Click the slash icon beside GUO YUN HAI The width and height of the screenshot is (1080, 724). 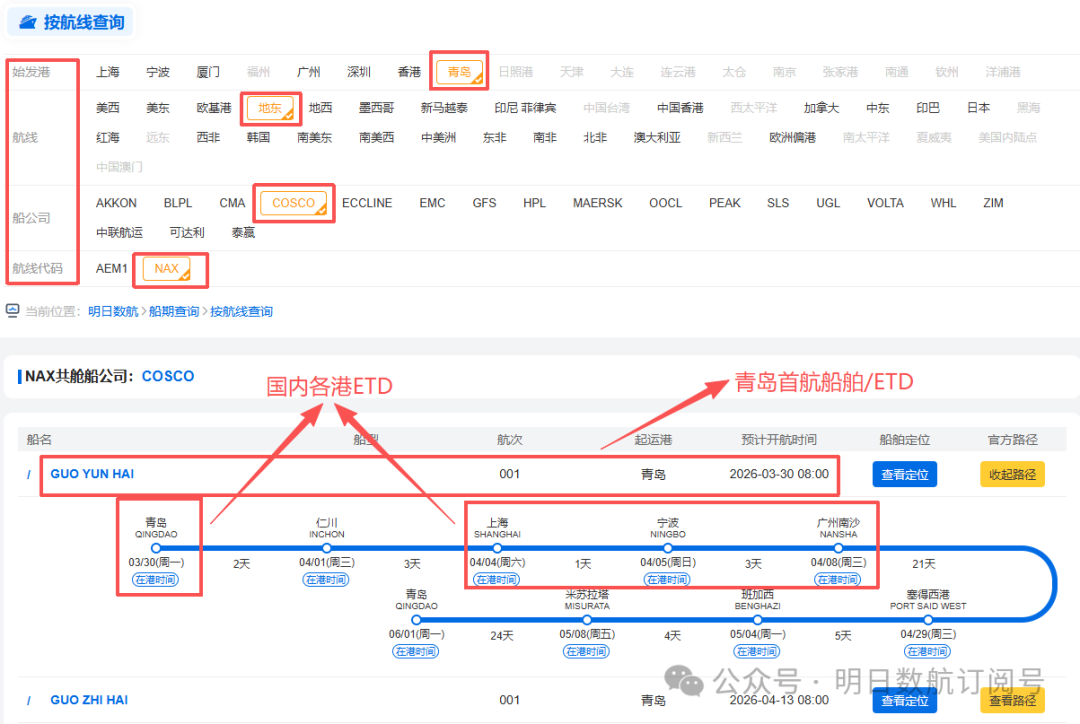[x=29, y=474]
